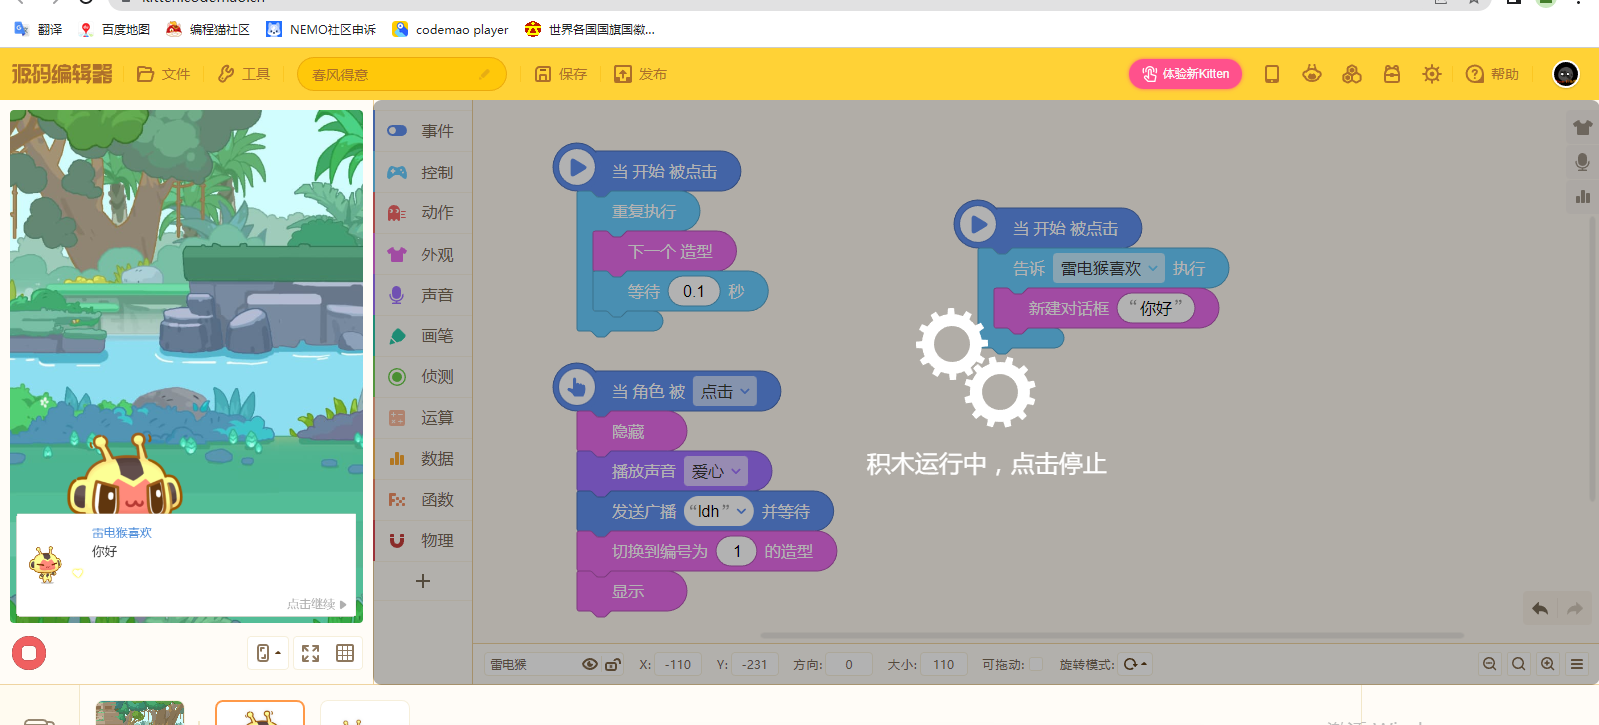Viewport: 1599px width, 725px height.
Task: Open the 百度地图 bookmark
Action: (x=115, y=29)
